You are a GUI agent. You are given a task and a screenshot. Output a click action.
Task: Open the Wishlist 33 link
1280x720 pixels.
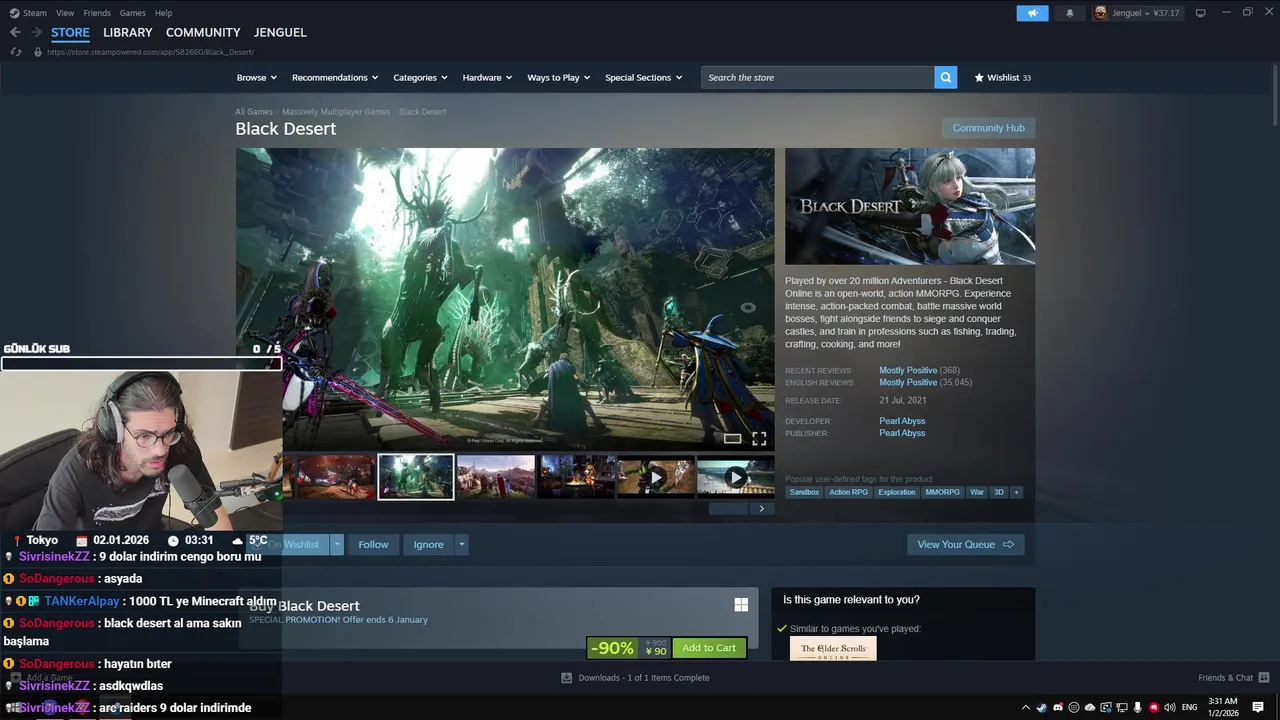(x=1002, y=77)
